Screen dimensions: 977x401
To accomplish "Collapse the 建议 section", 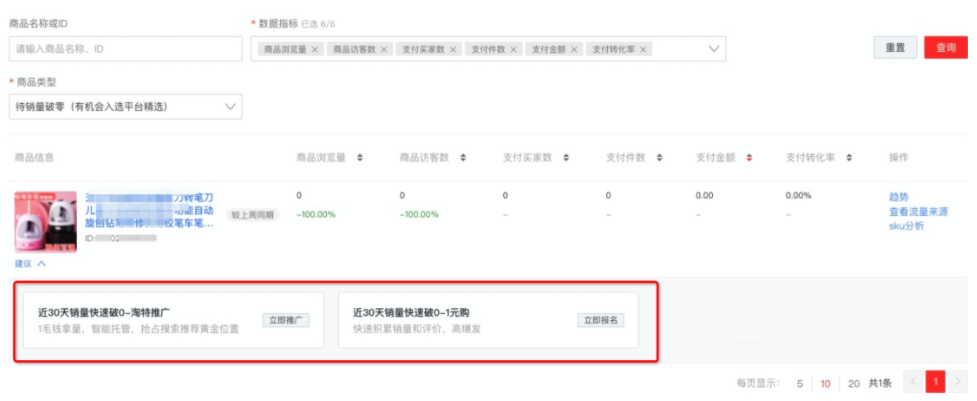I will (30, 264).
